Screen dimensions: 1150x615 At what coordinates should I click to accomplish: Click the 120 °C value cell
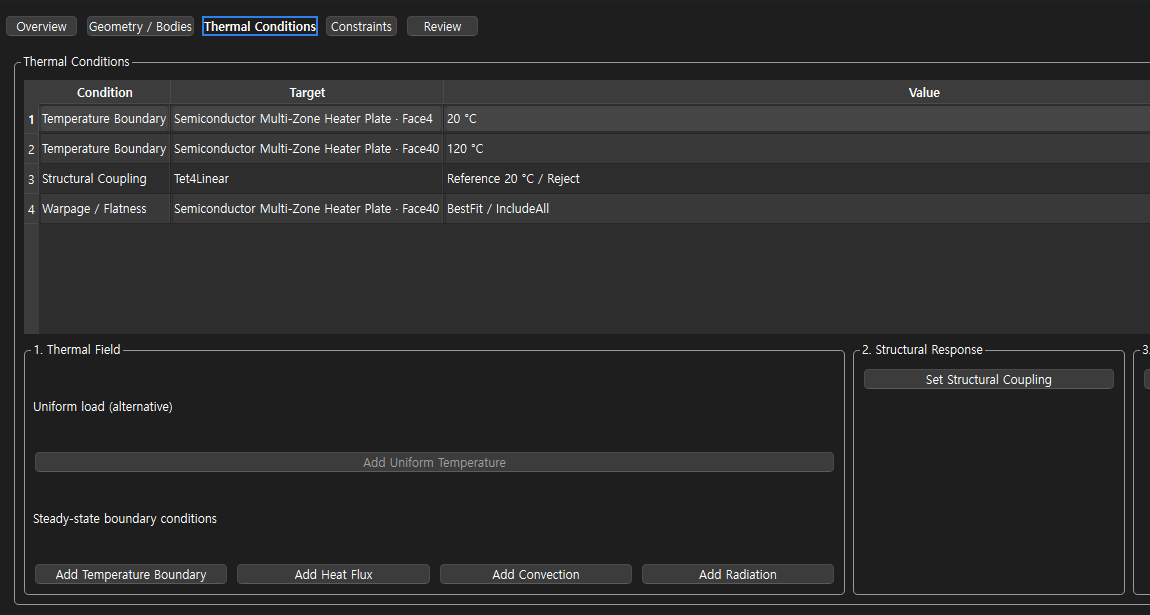(x=796, y=149)
